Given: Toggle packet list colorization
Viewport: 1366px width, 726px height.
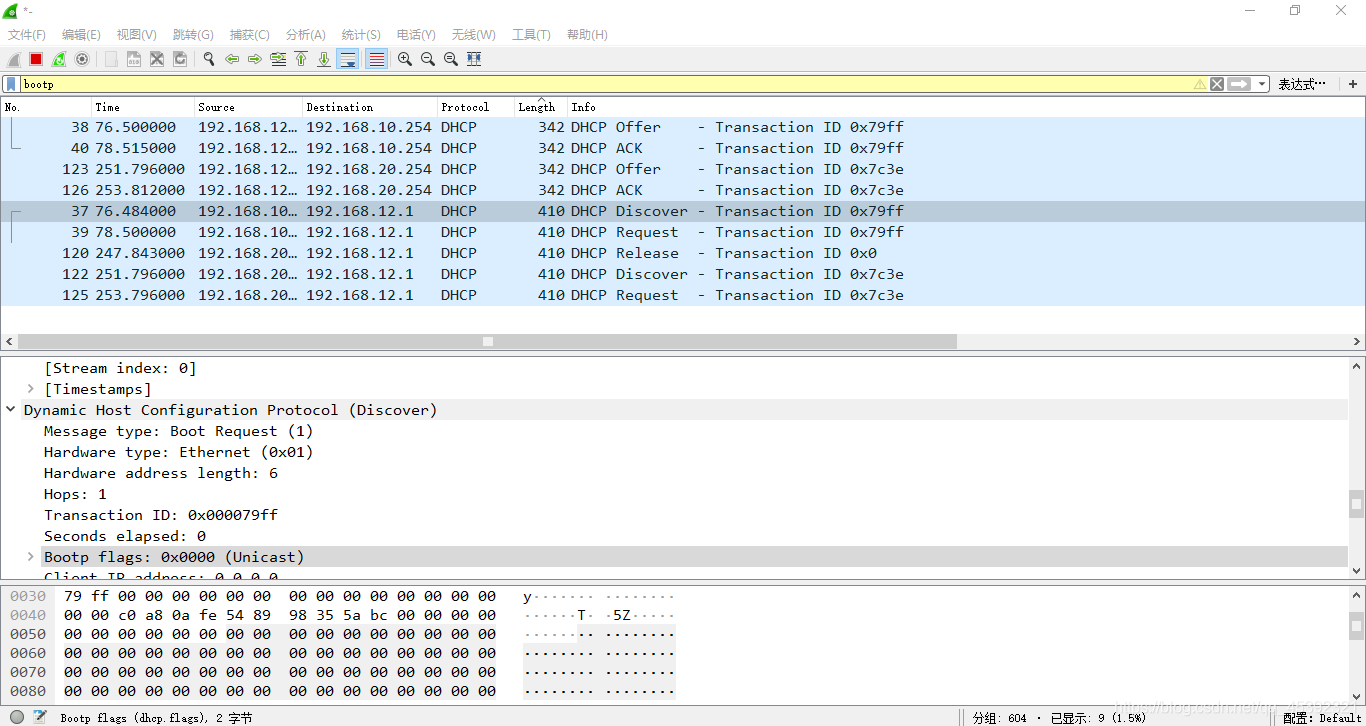Looking at the screenshot, I should [377, 59].
